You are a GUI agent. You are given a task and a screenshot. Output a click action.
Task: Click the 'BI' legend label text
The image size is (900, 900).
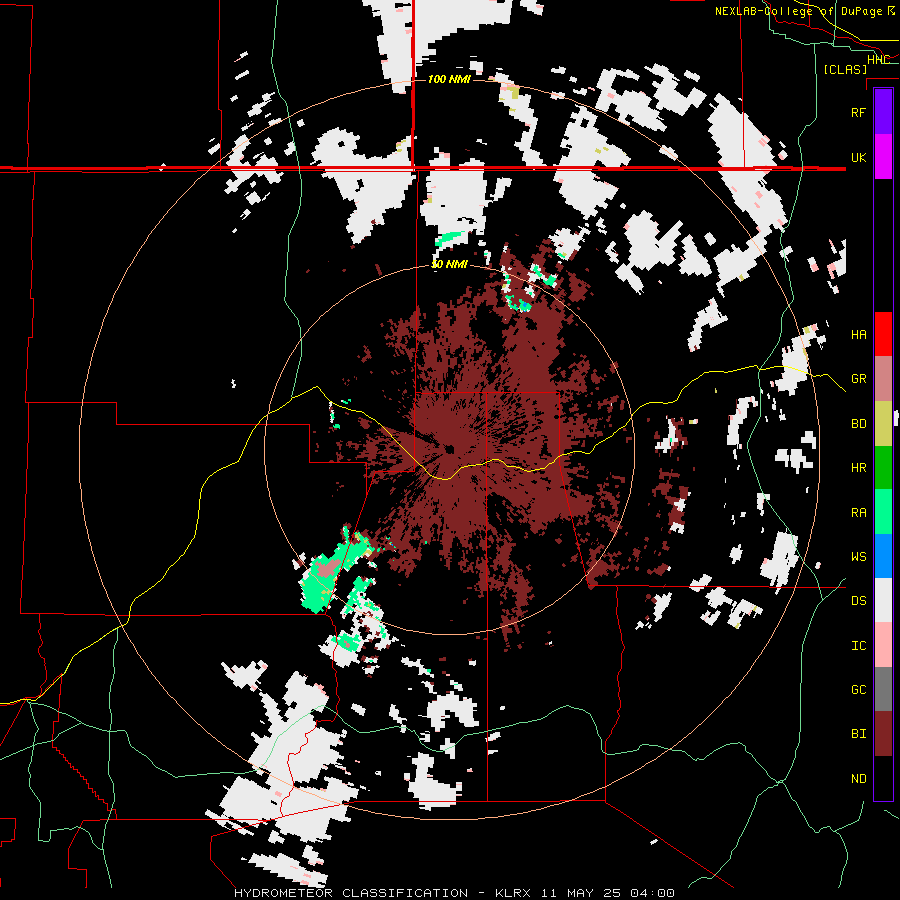coord(858,734)
